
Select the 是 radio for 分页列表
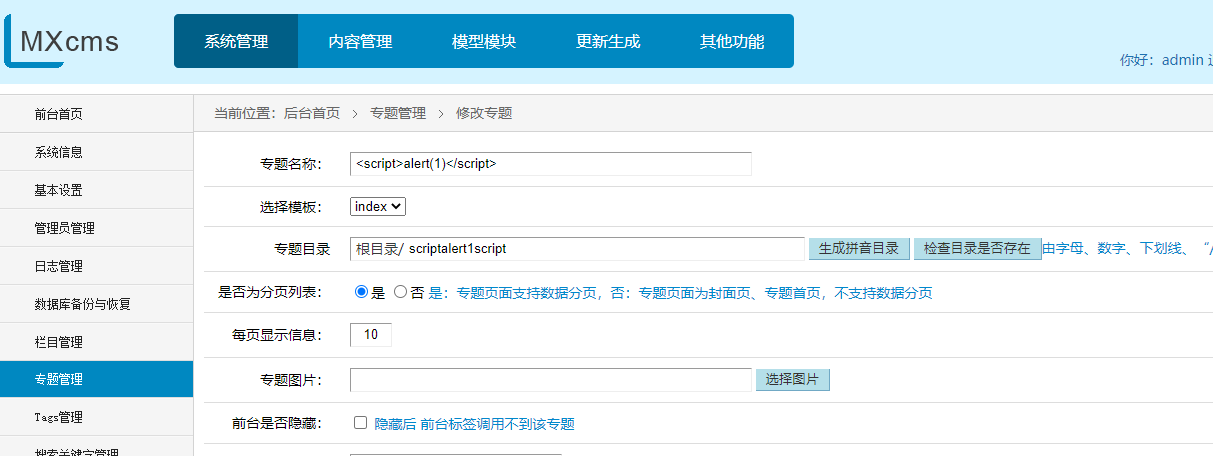tap(362, 293)
